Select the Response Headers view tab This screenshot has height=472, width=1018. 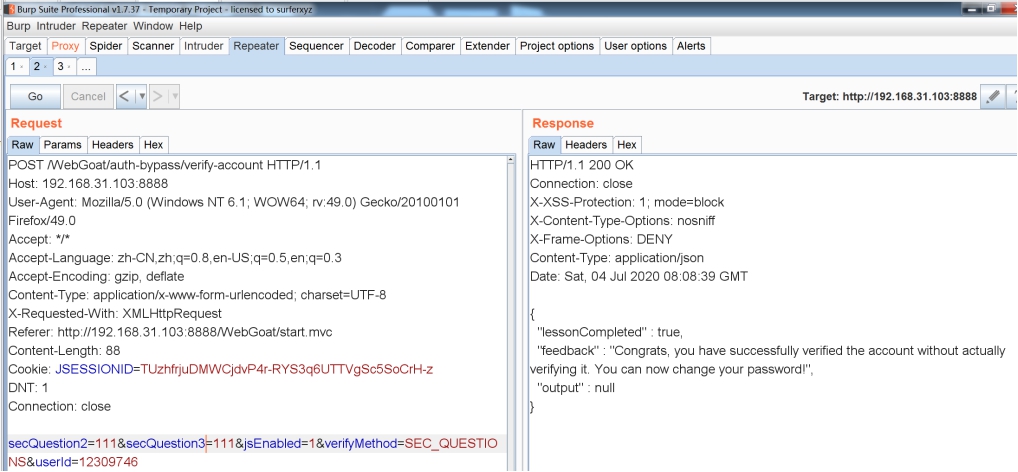click(586, 145)
